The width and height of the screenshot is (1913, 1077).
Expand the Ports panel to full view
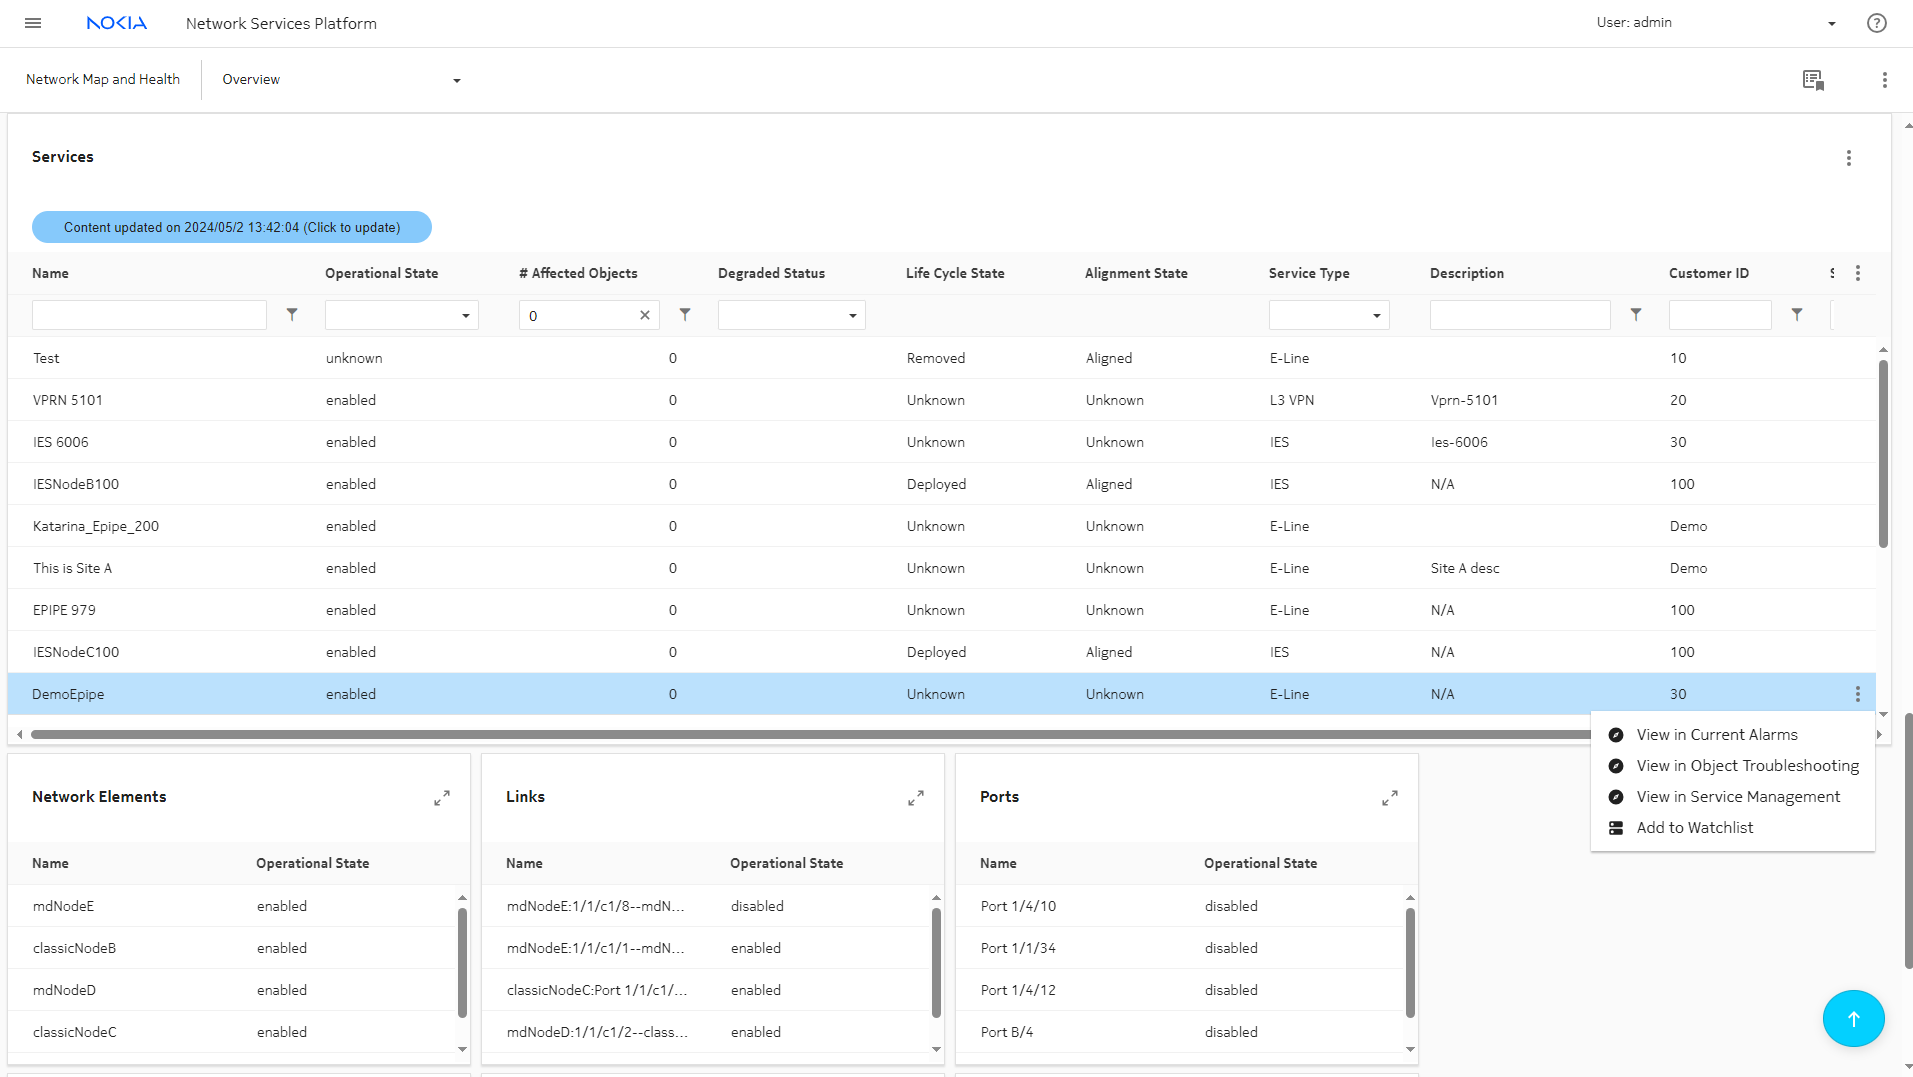point(1389,798)
